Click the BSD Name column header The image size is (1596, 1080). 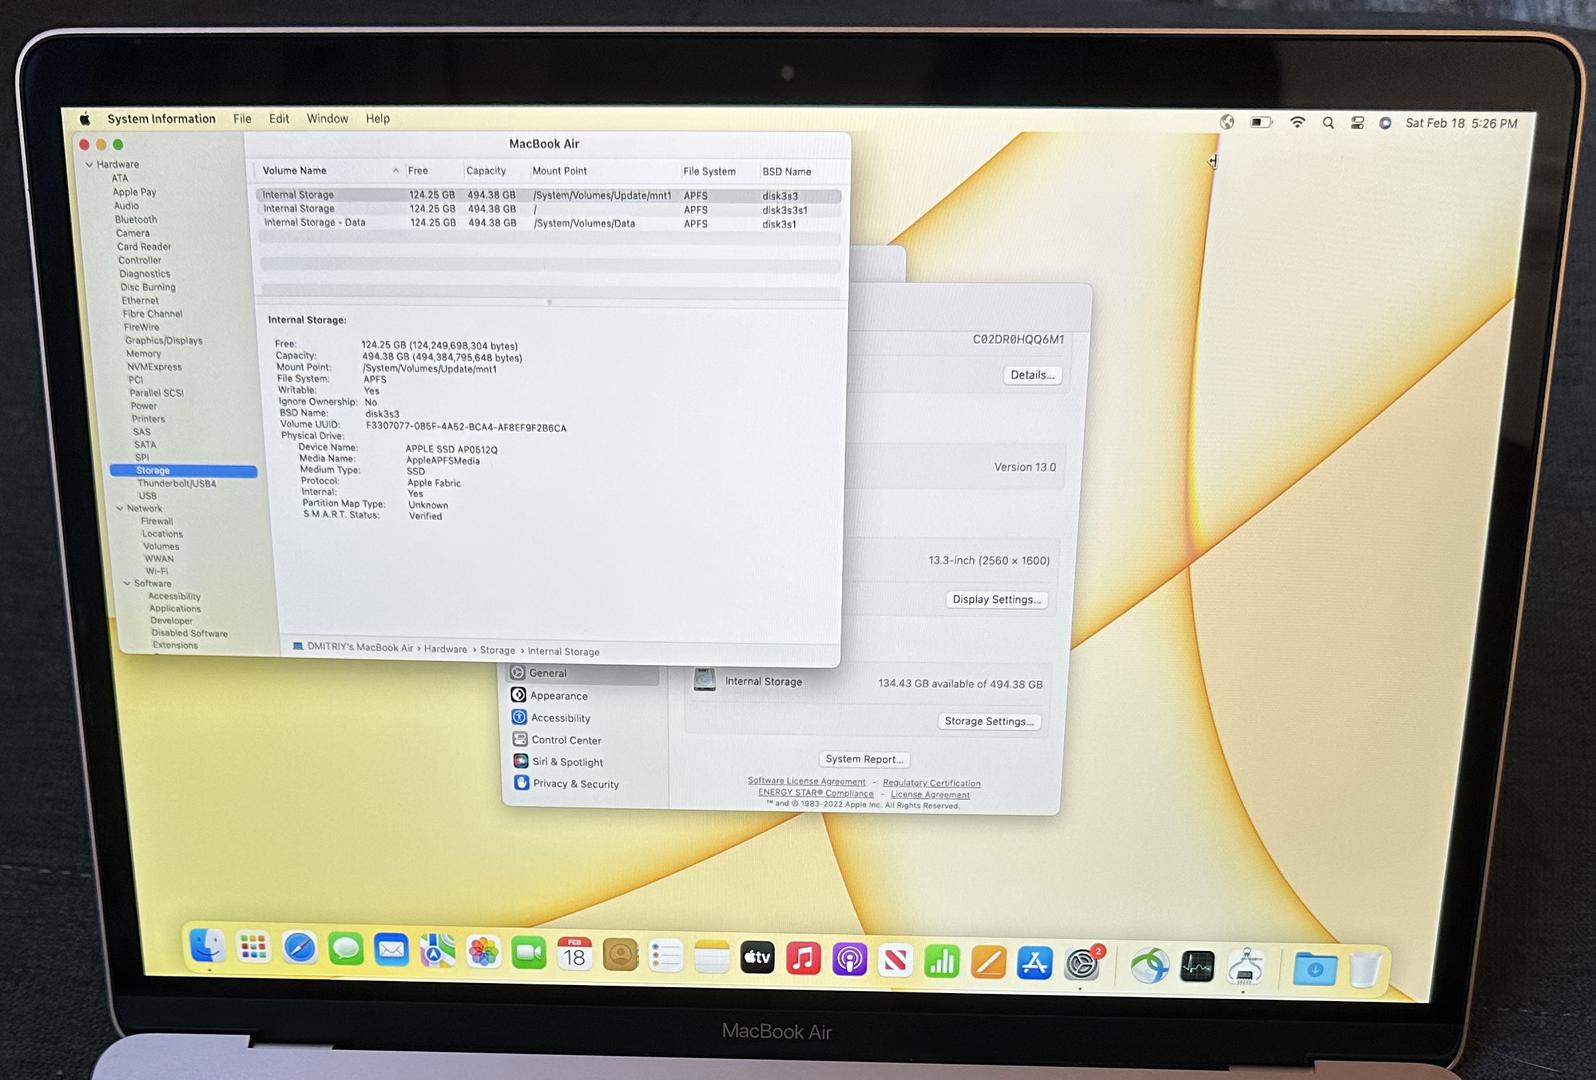(x=787, y=171)
